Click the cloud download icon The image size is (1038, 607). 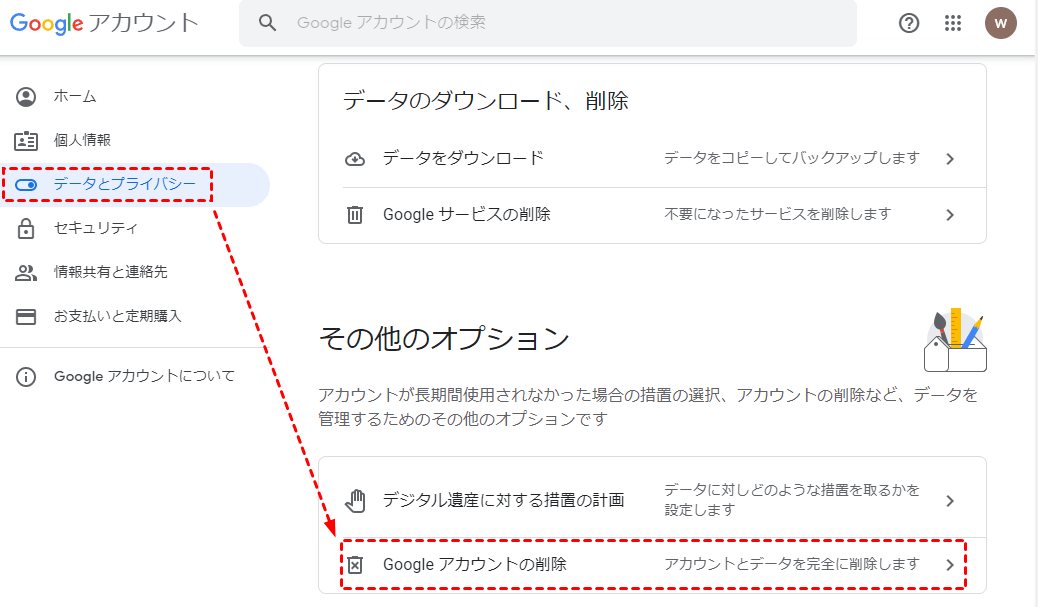pyautogui.click(x=355, y=159)
